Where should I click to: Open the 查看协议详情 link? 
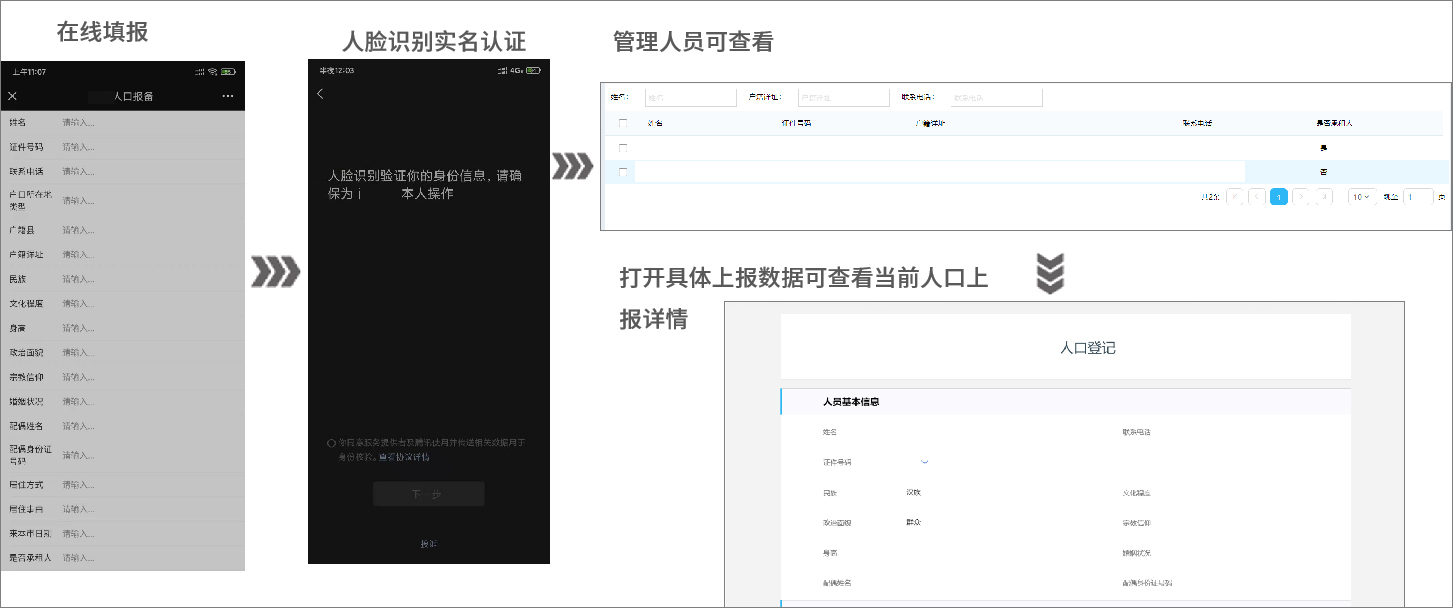[x=404, y=457]
